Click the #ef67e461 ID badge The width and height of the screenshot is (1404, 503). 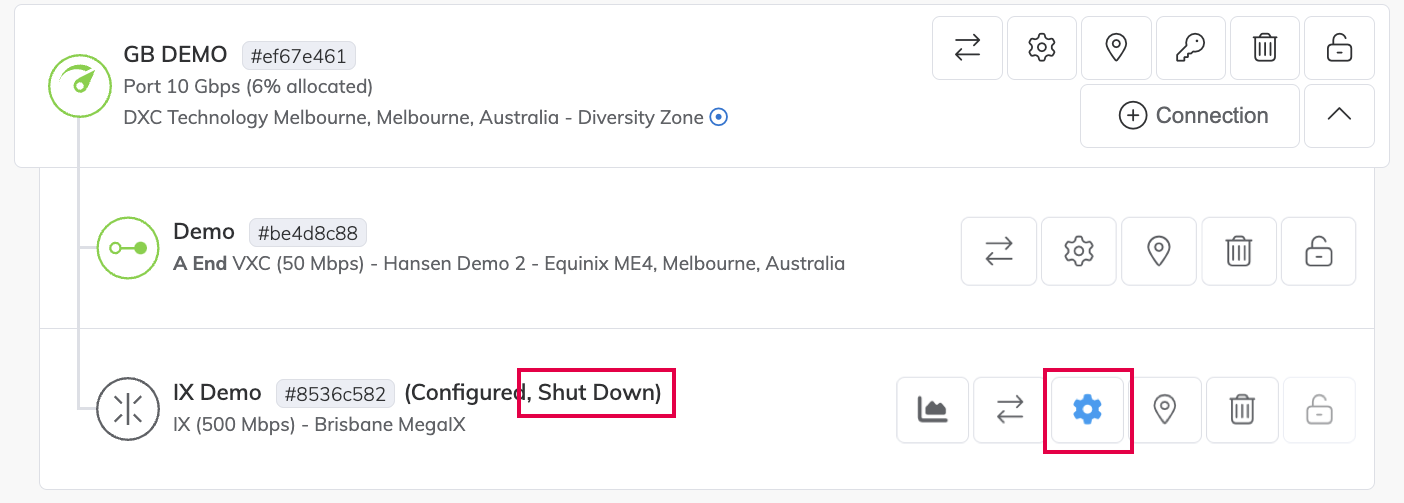click(x=299, y=55)
